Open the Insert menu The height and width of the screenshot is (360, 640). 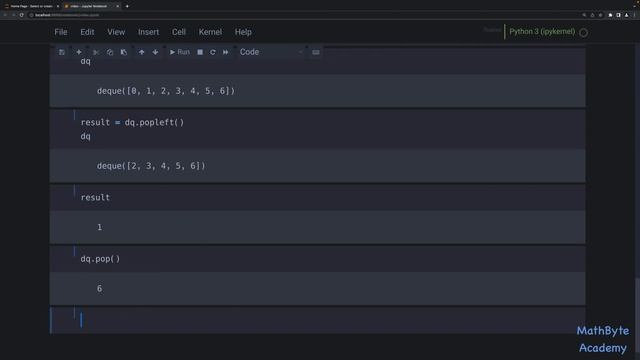click(149, 32)
